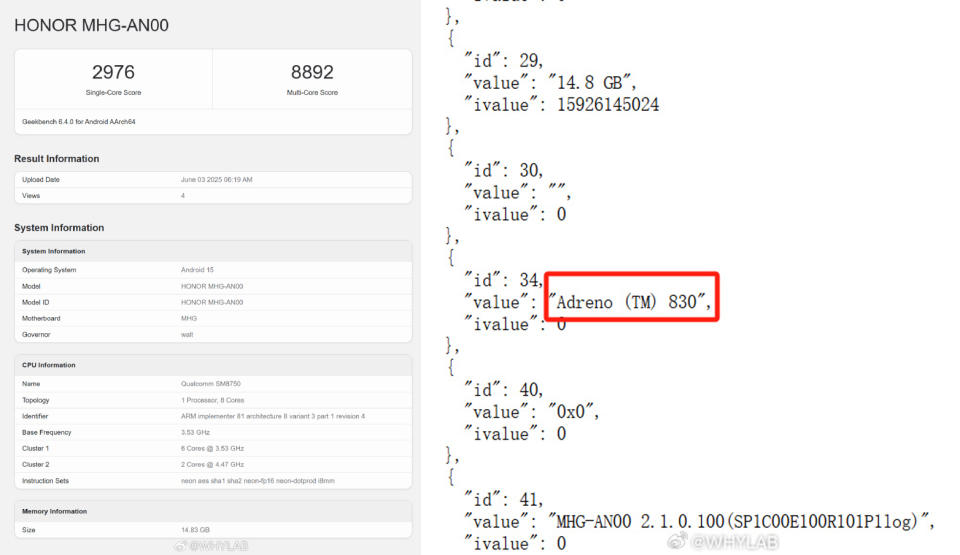Select the 8892 multi-core score value

[x=312, y=72]
